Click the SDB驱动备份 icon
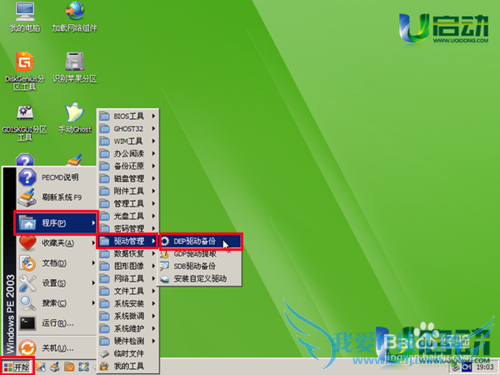This screenshot has width=500, height=375. click(164, 266)
